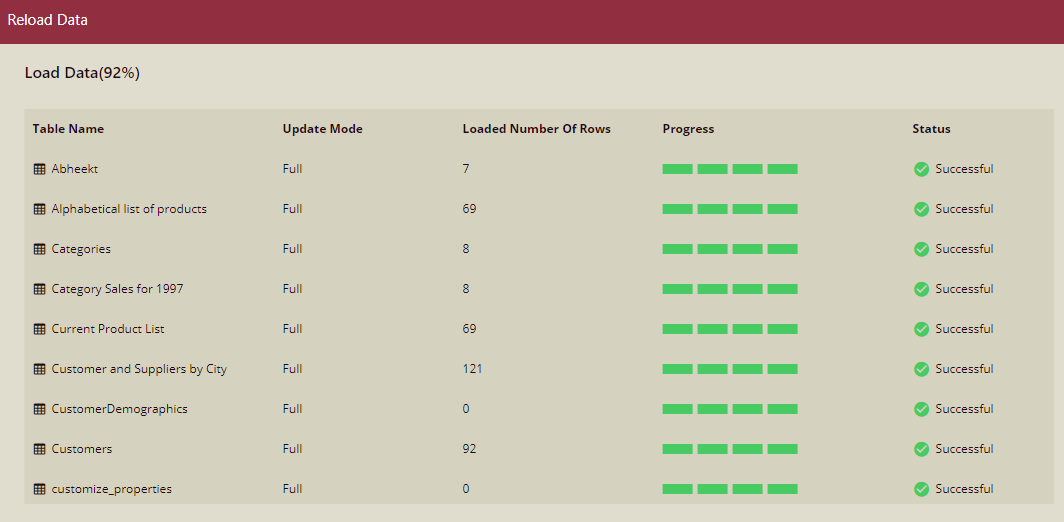Click the table icon beside Categories
1064x522 pixels.
(40, 249)
